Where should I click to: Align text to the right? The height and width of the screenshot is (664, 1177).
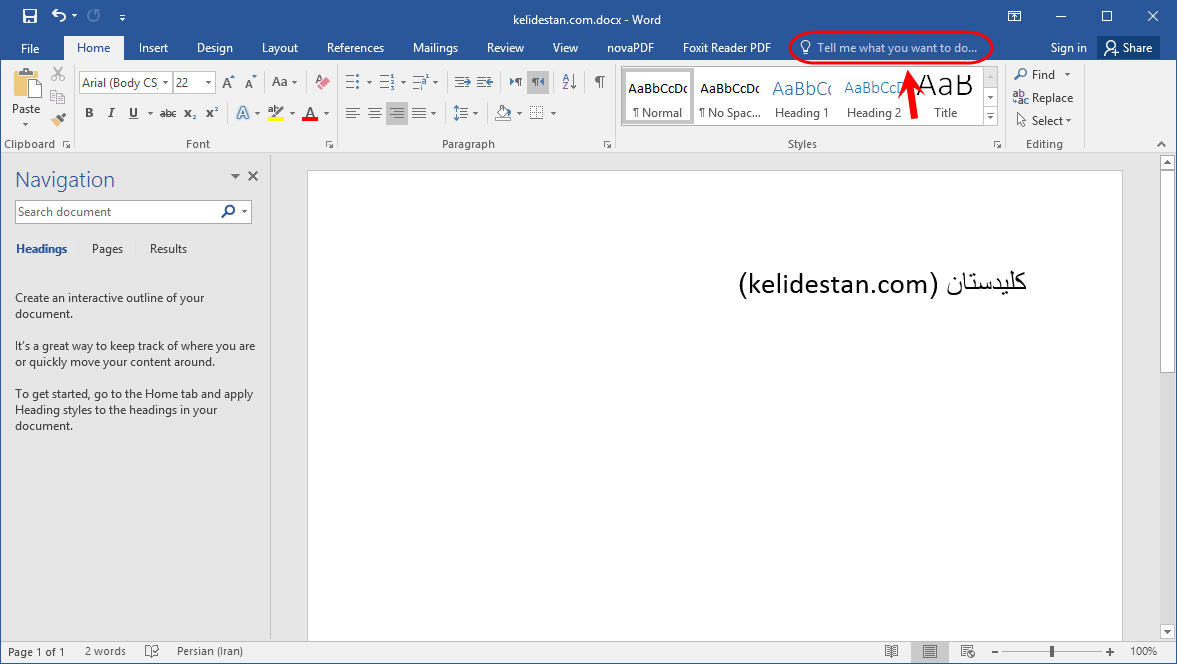tap(396, 113)
